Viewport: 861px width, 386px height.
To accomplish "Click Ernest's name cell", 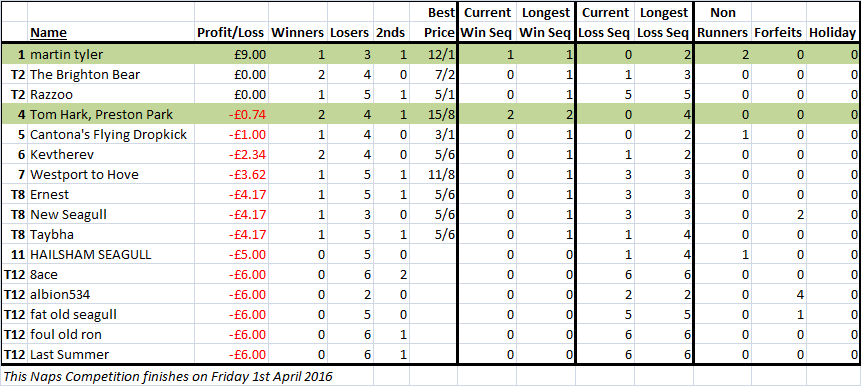I will 111,194.
